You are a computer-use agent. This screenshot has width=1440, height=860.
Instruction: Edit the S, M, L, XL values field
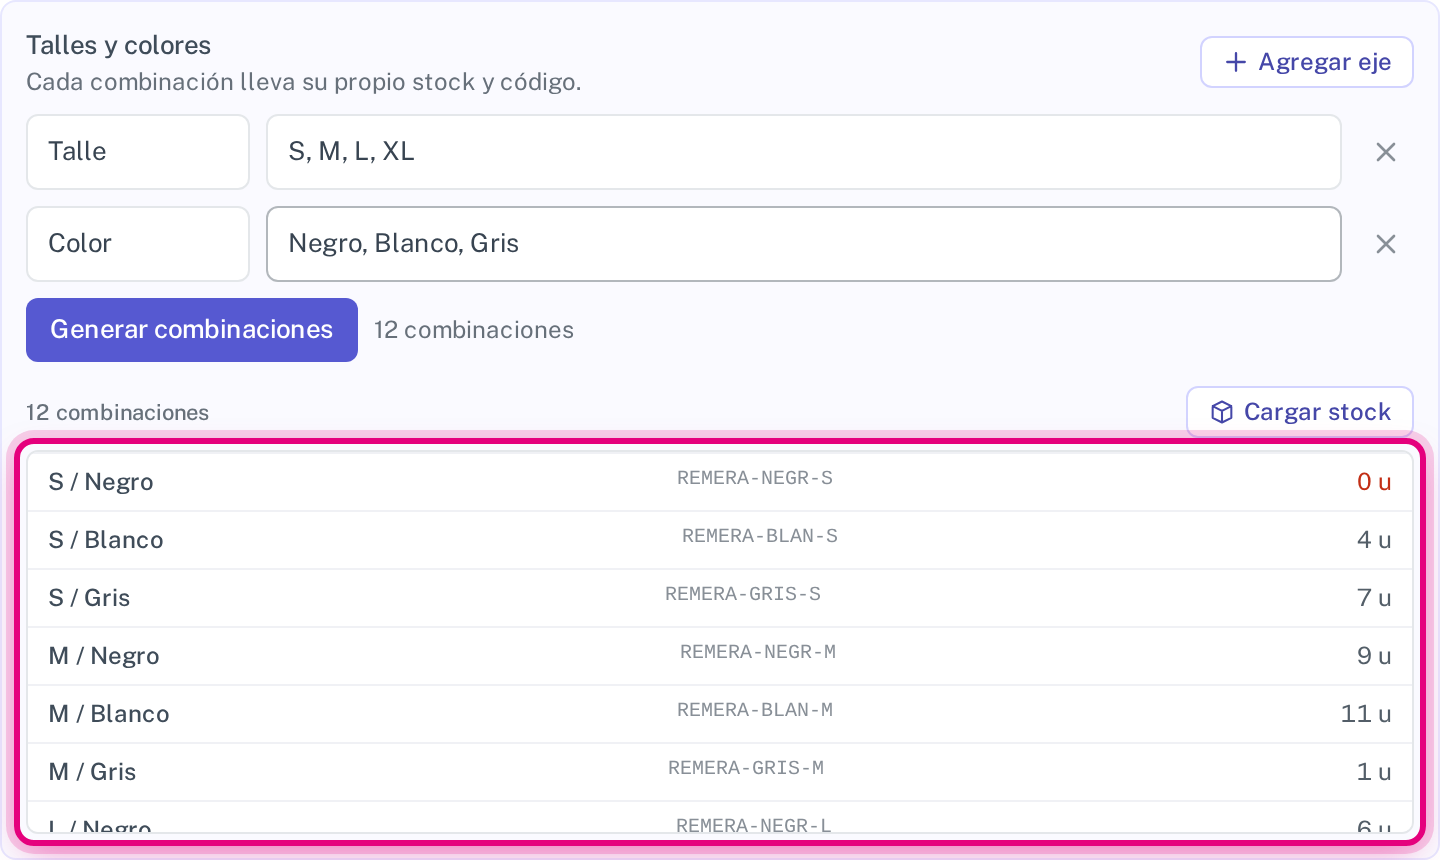(804, 152)
